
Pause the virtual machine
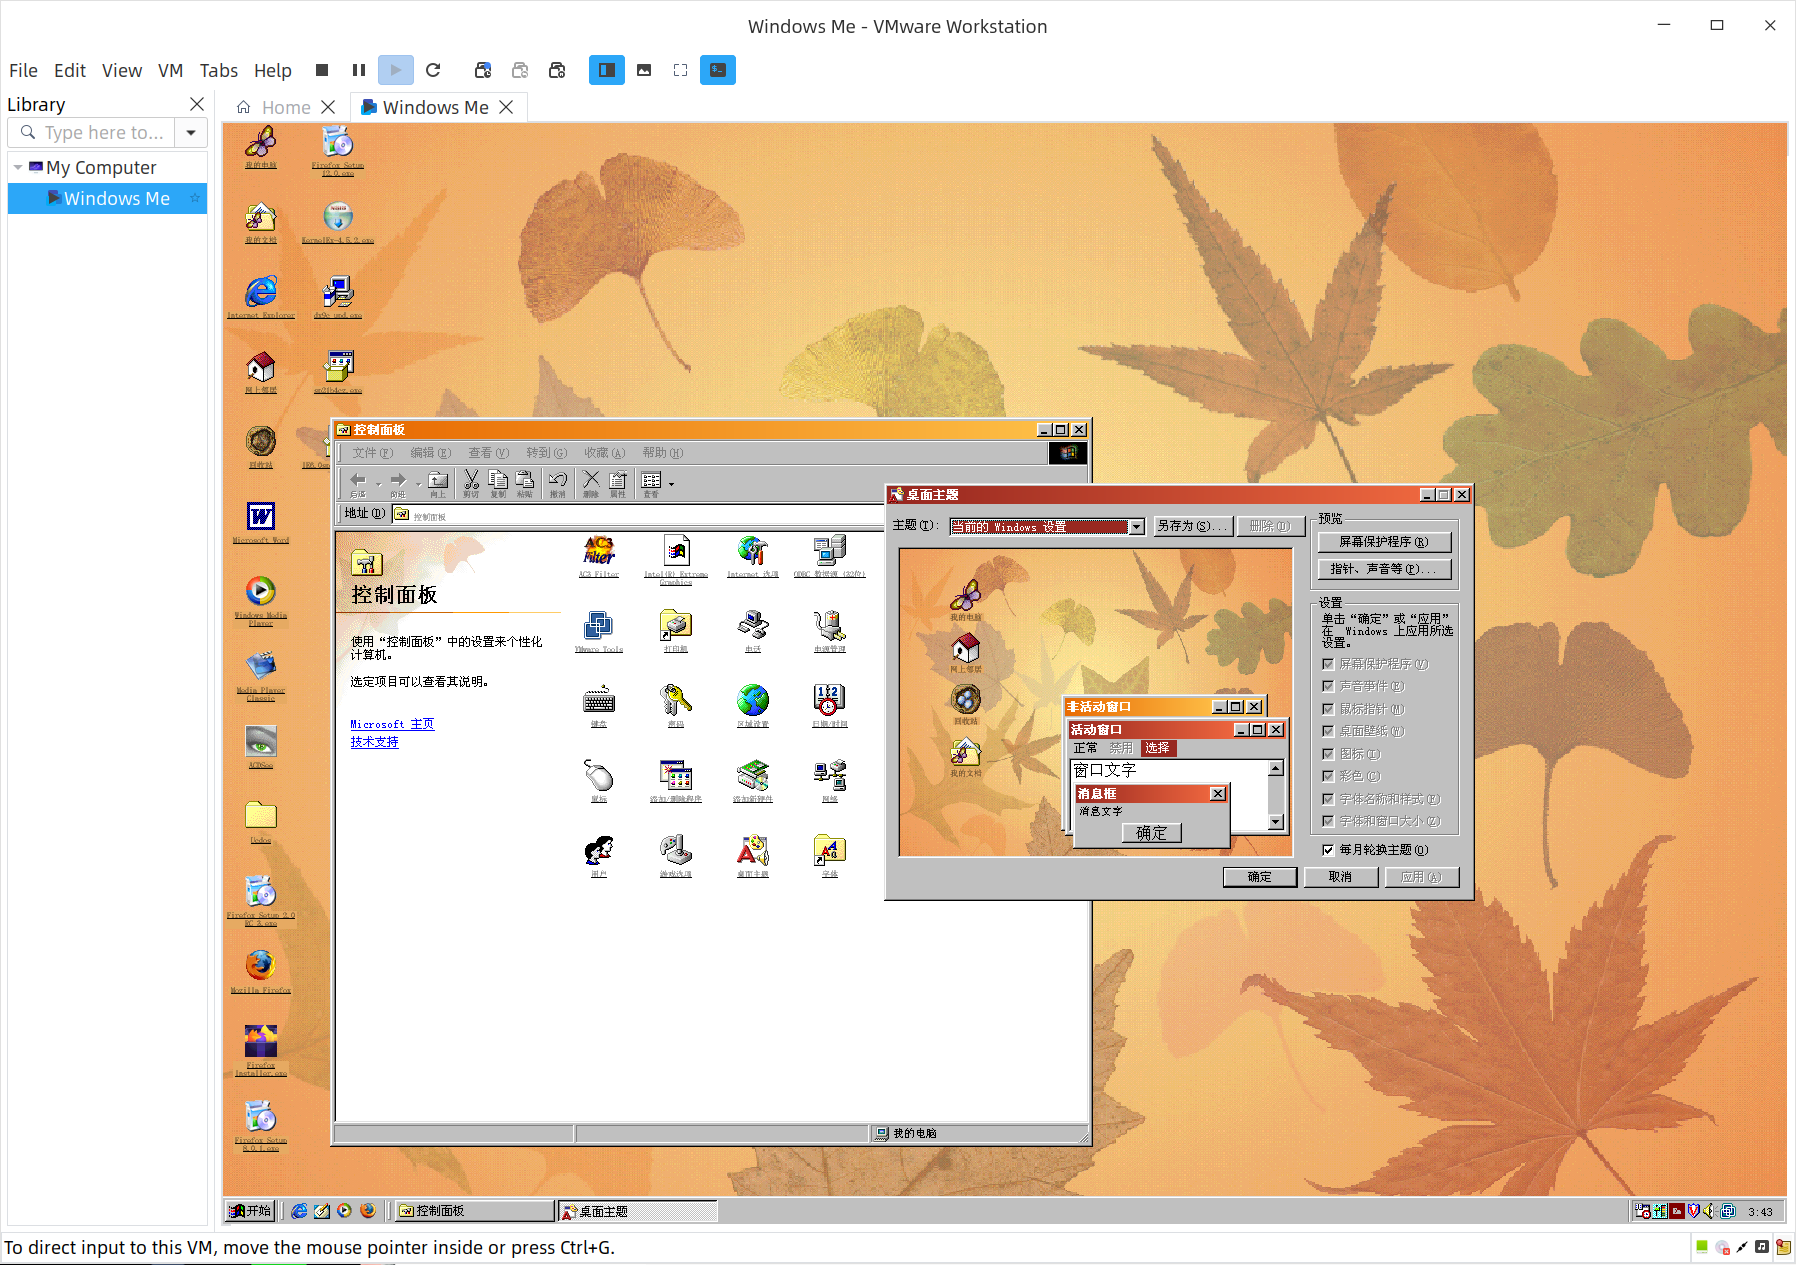point(359,70)
